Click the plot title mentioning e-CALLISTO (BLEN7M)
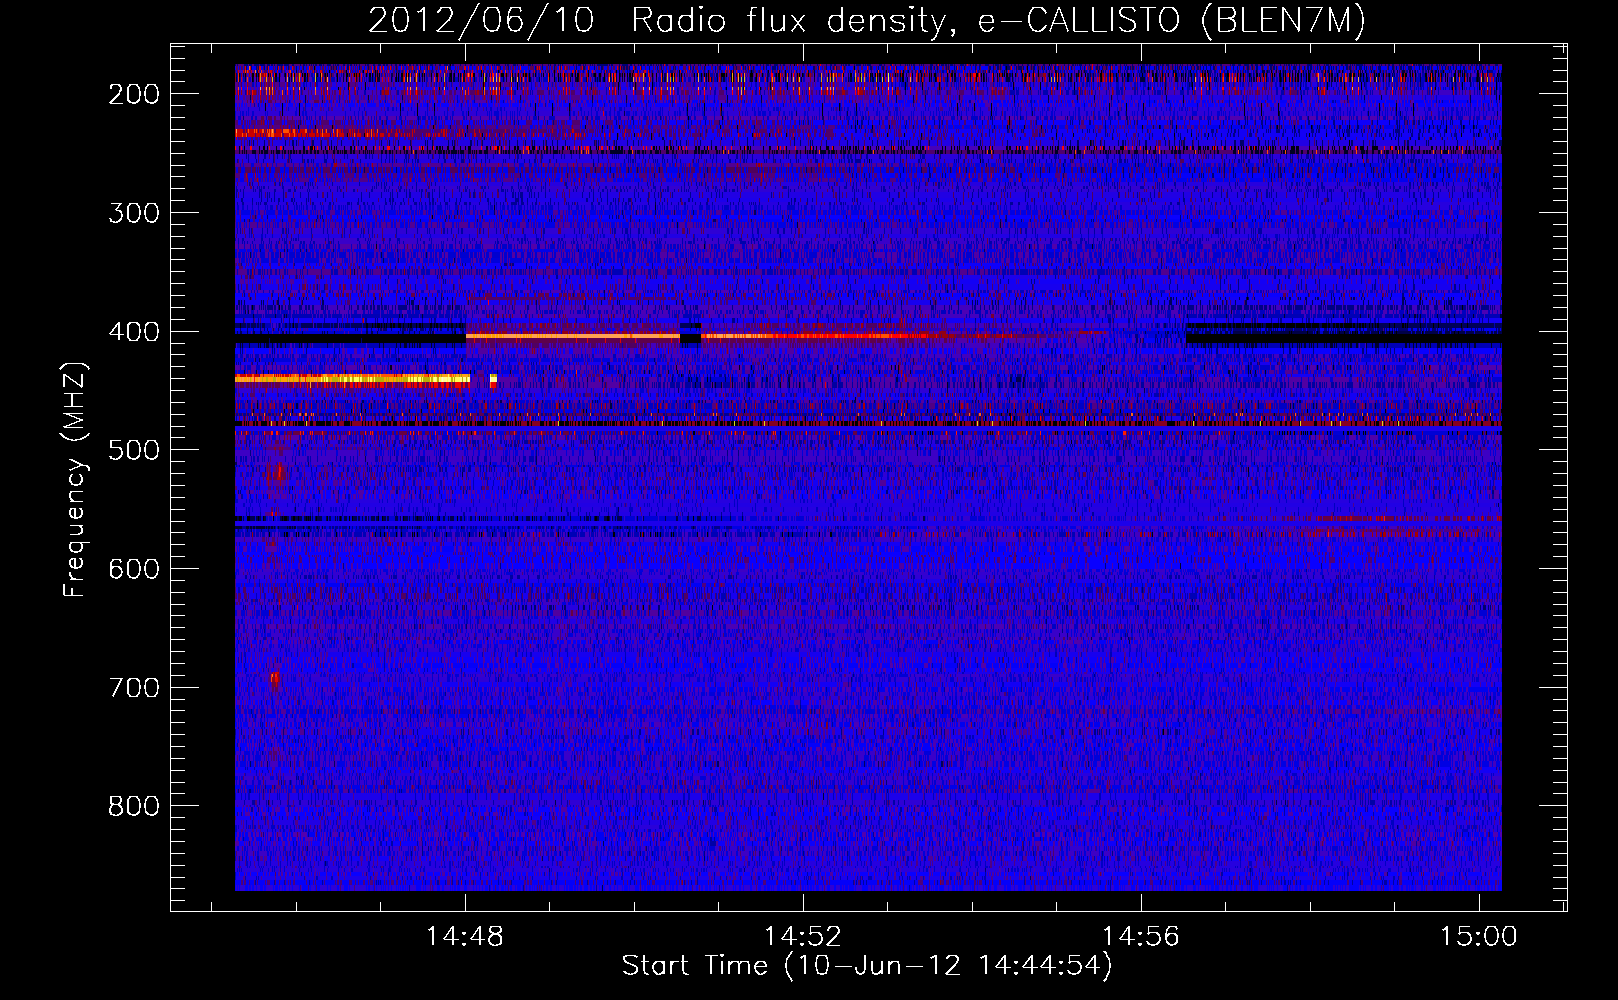Image resolution: width=1618 pixels, height=1000 pixels. (866, 21)
